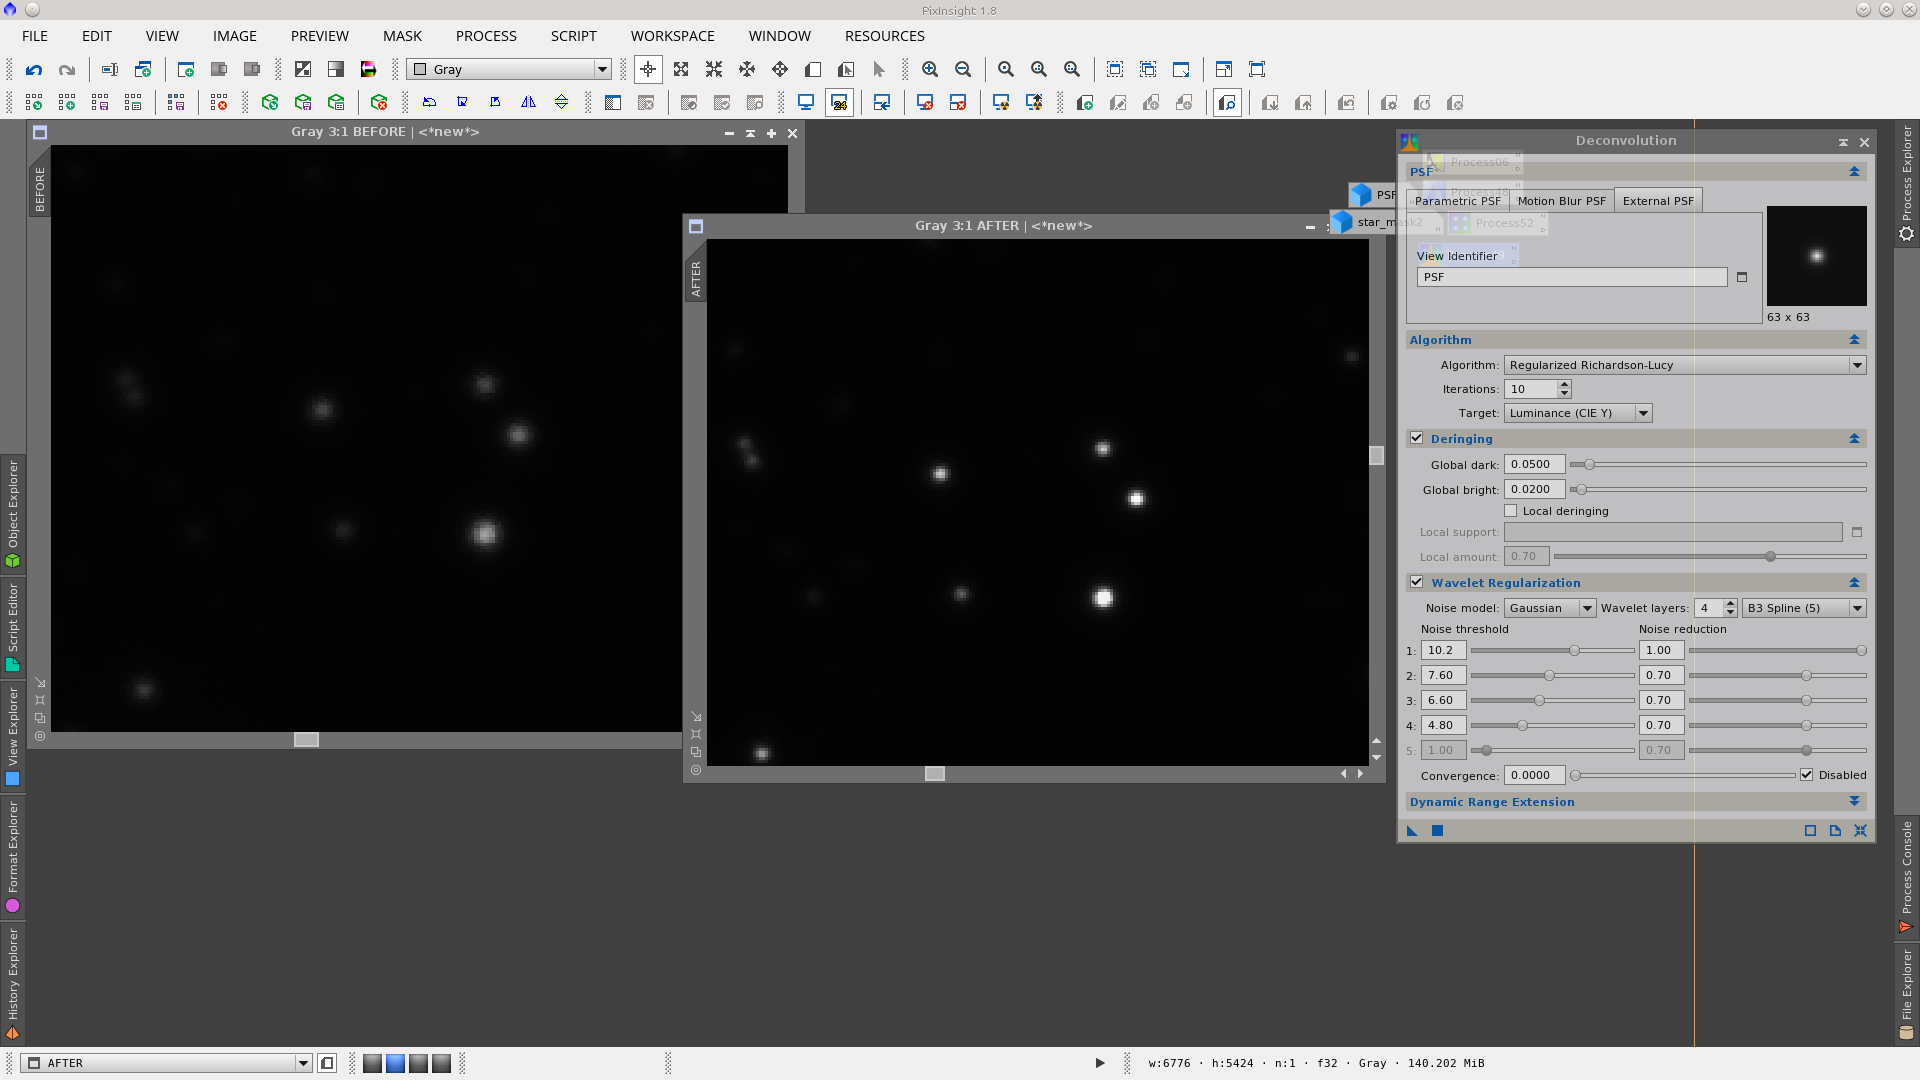The image size is (1920, 1080).
Task: Click the Global dark slider handle
Action: pyautogui.click(x=1589, y=465)
